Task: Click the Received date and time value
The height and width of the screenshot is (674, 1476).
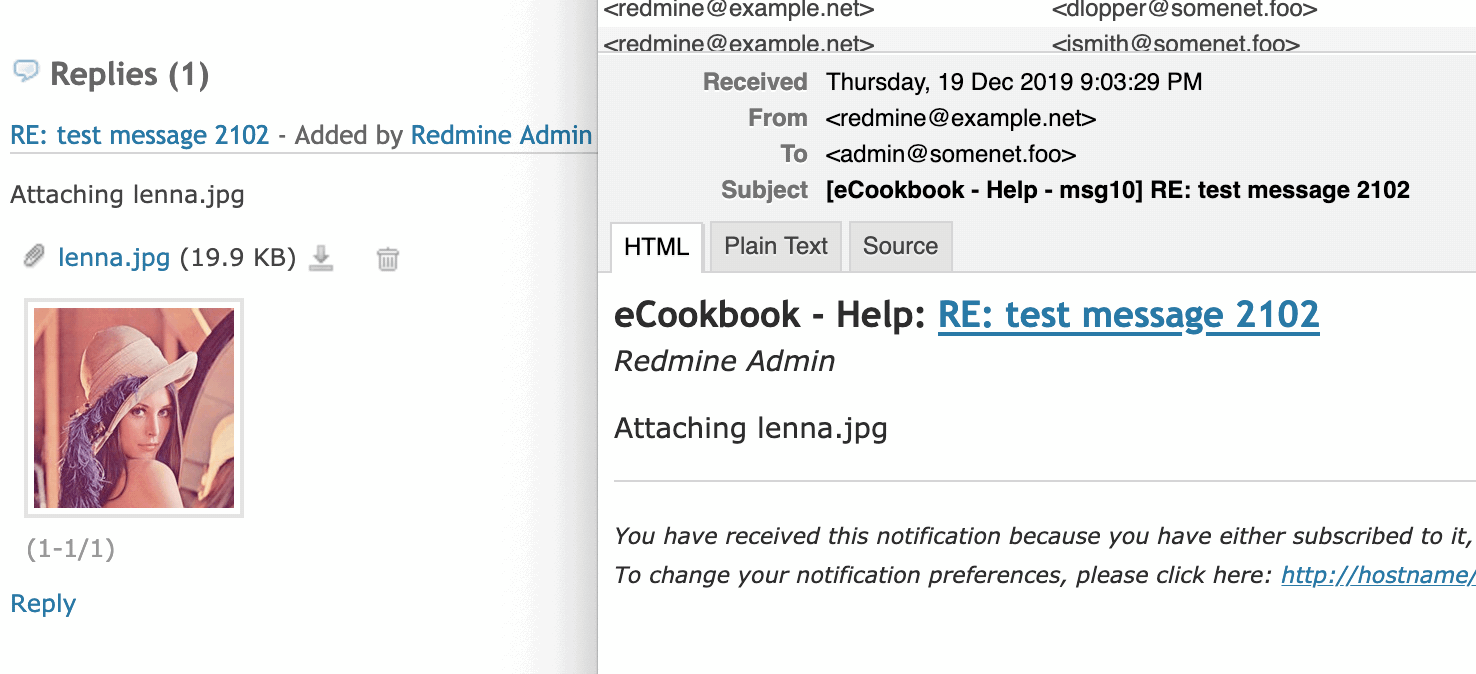Action: tap(1014, 82)
